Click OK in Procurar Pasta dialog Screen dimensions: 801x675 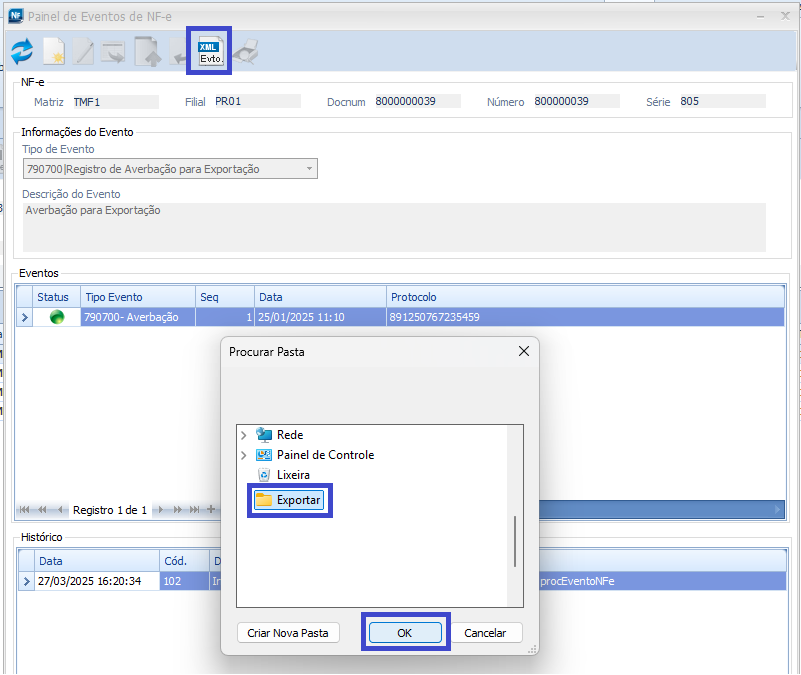[x=405, y=633]
